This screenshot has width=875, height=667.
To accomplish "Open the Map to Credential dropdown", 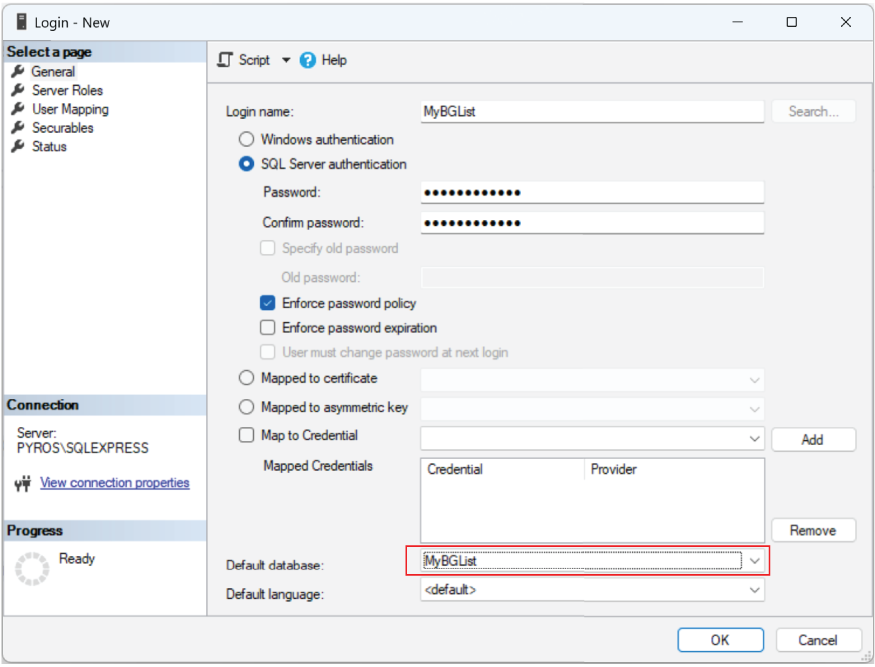I will pyautogui.click(x=754, y=439).
